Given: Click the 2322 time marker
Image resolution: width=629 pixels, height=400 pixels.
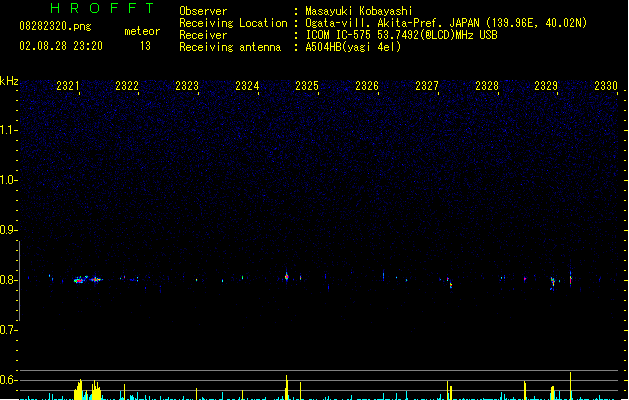Looking at the screenshot, I should (127, 86).
